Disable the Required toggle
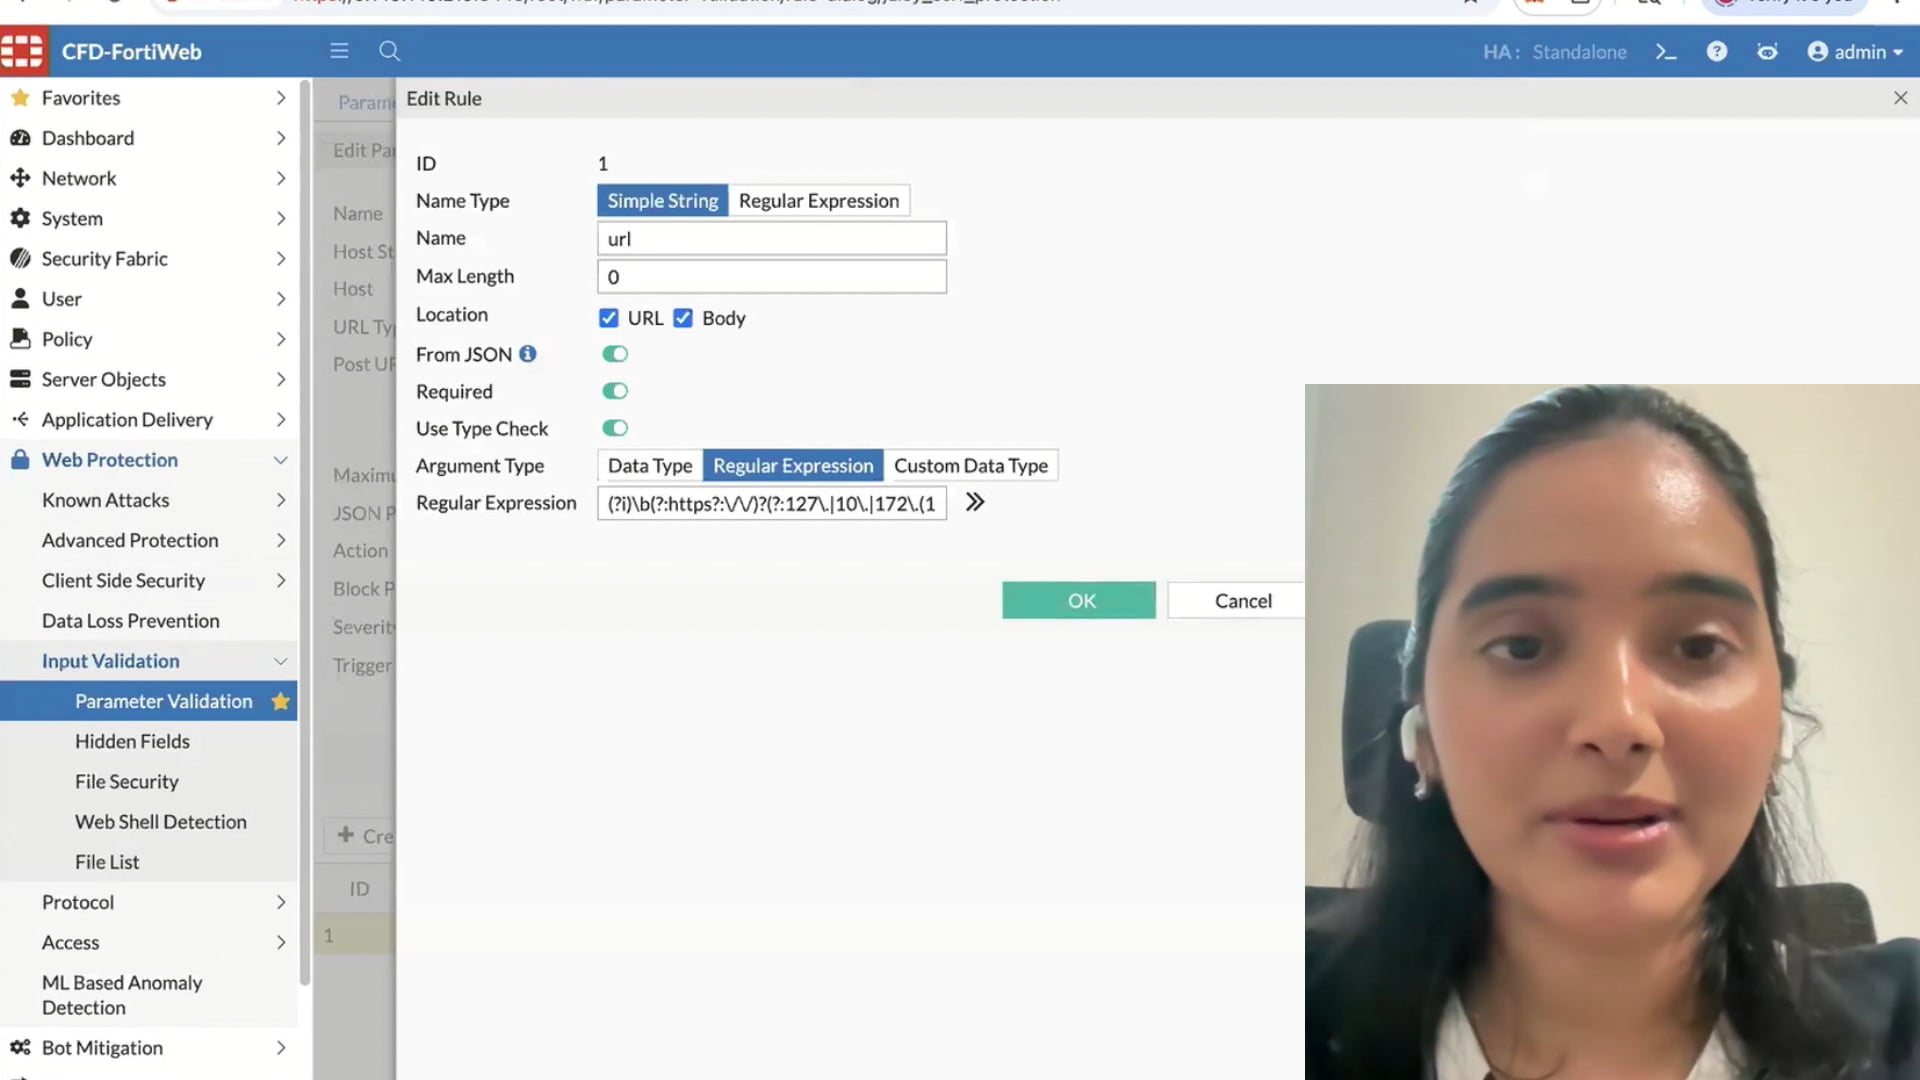Viewport: 1920px width, 1080px height. pos(615,391)
